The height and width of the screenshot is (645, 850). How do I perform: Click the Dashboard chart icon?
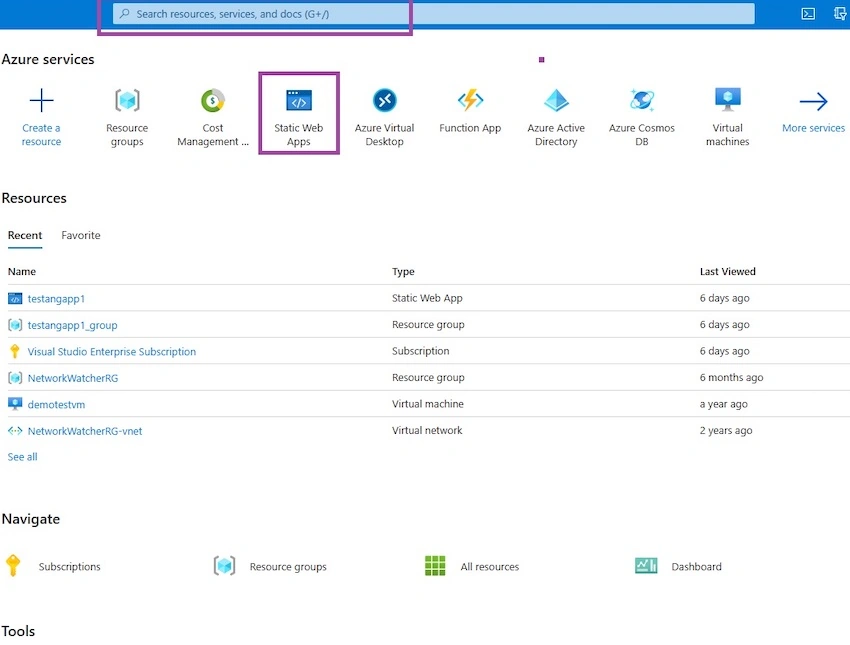click(646, 566)
